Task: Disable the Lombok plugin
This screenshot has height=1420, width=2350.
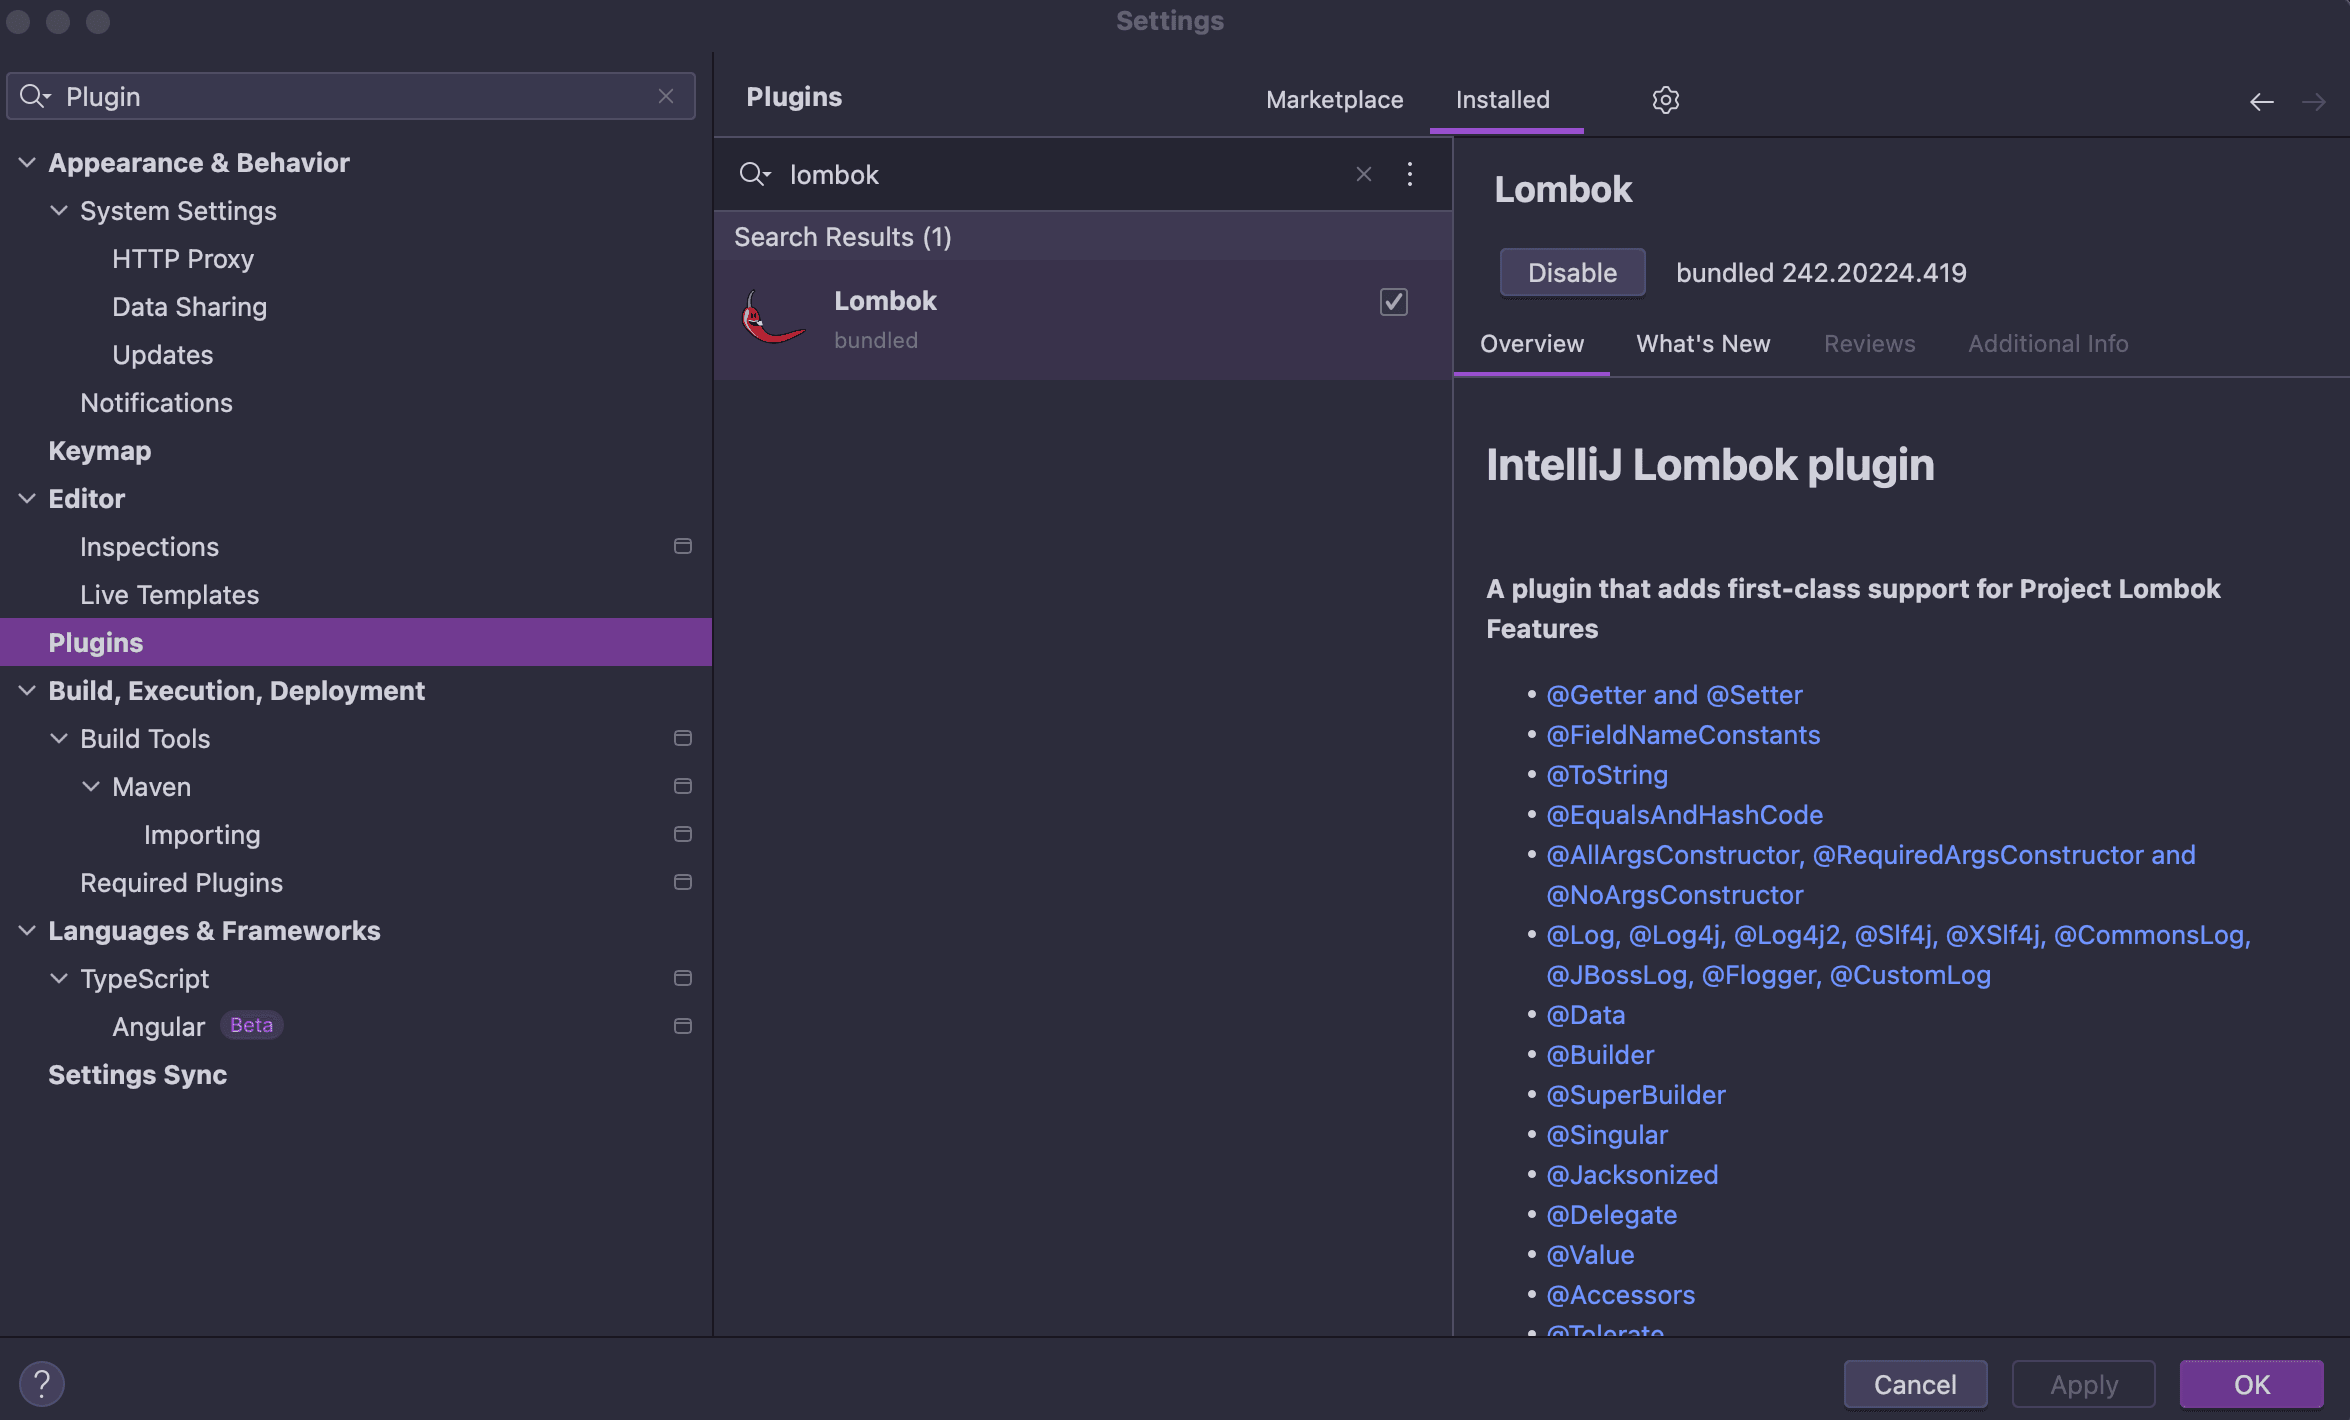Action: pyautogui.click(x=1572, y=272)
